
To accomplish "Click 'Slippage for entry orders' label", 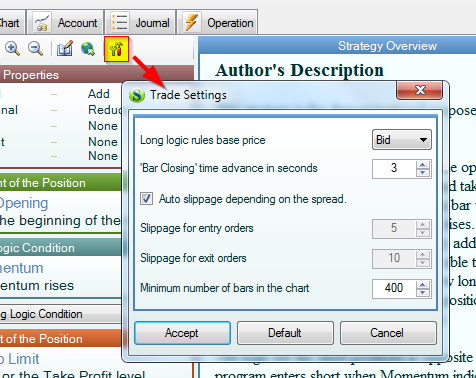I will [197, 228].
